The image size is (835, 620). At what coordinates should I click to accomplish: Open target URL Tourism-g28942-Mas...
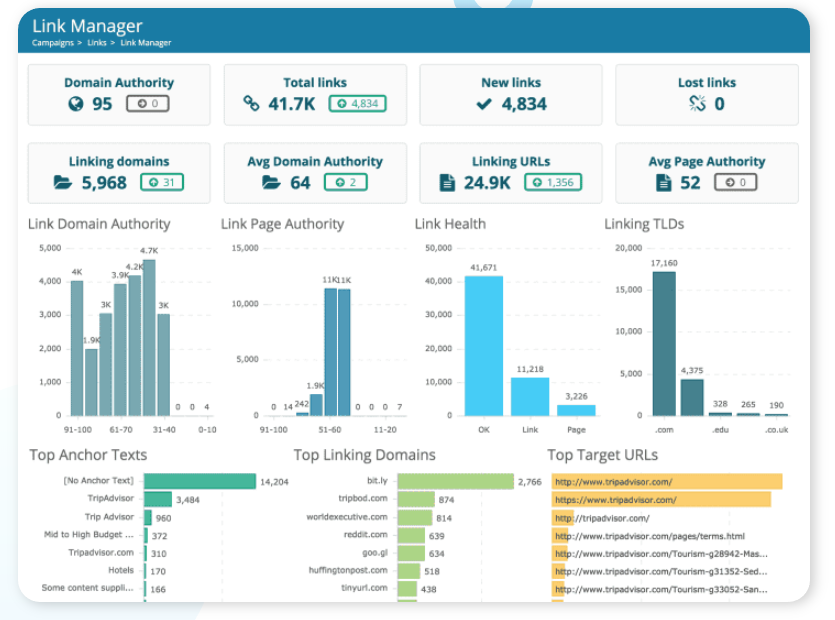(661, 553)
